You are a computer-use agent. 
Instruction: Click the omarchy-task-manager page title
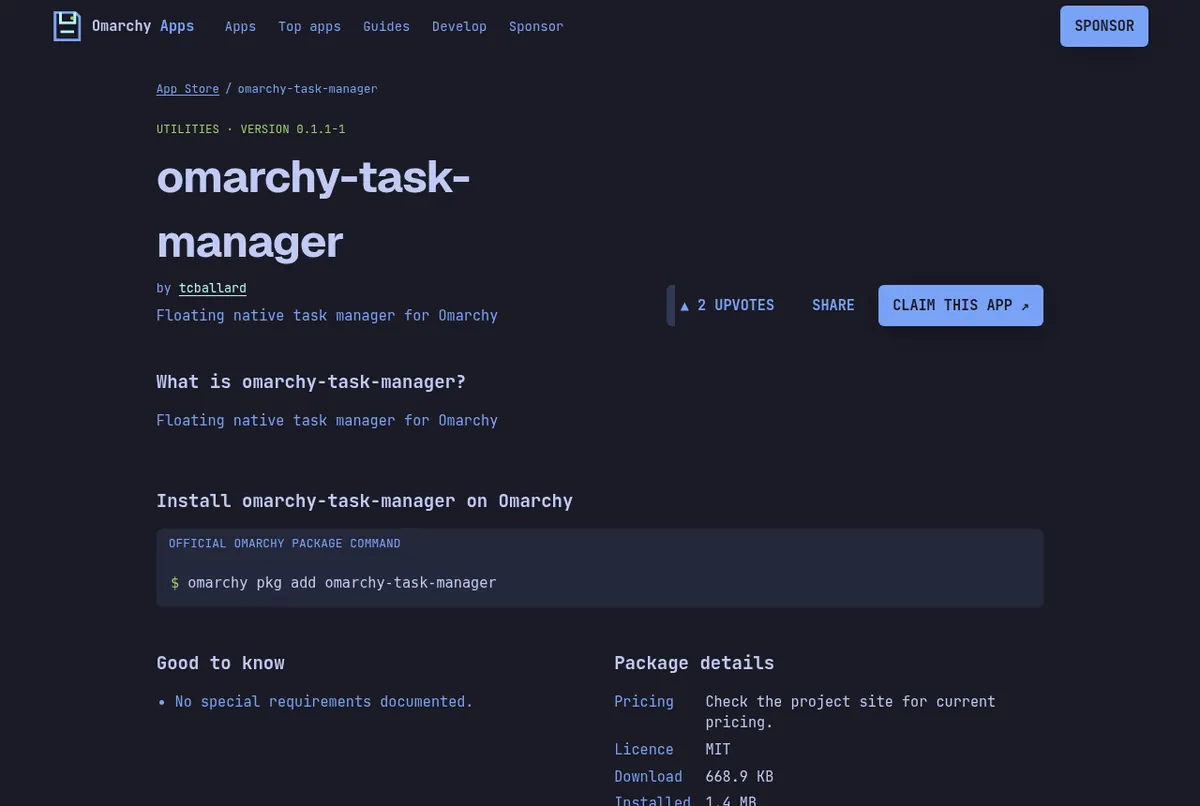(313, 209)
